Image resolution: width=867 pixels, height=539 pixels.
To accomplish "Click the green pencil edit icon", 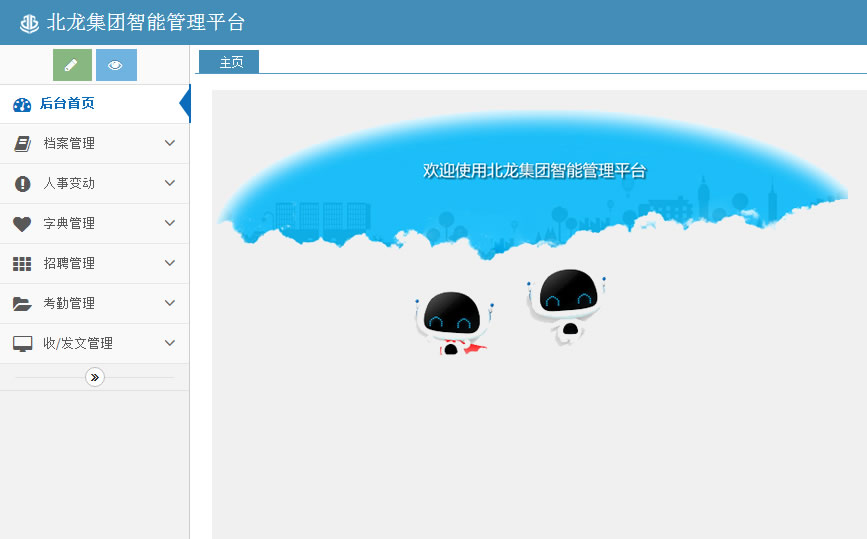I will [72, 65].
